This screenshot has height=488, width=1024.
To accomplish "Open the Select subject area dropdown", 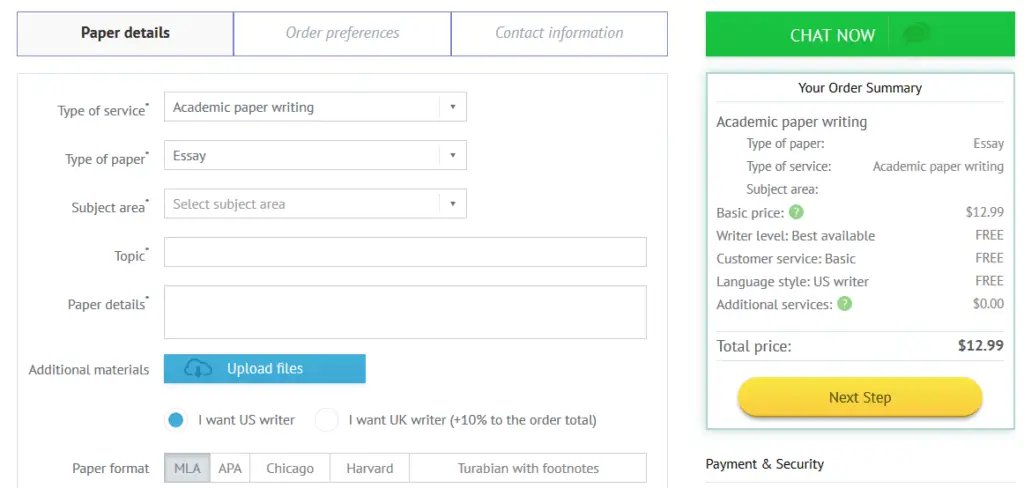I will pos(315,204).
